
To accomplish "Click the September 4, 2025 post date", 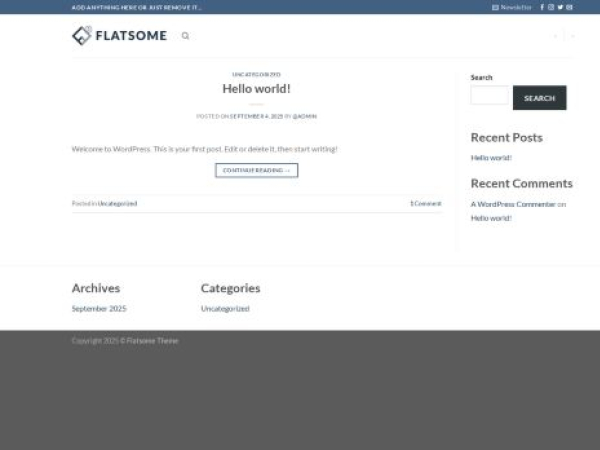I will pyautogui.click(x=256, y=116).
